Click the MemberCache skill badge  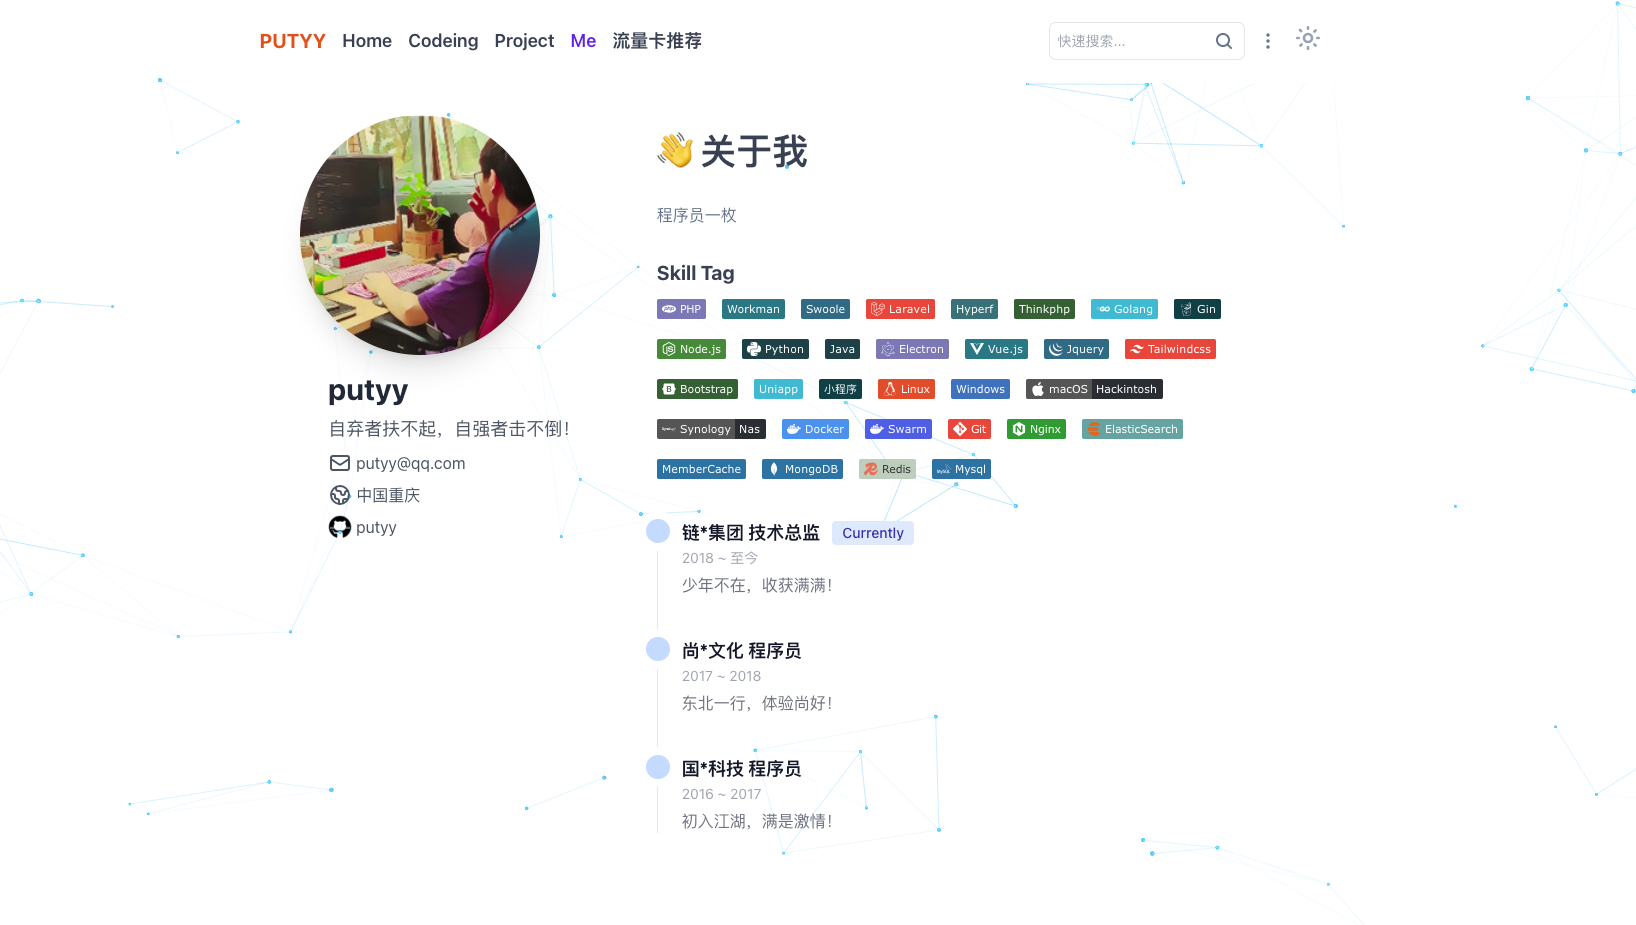pyautogui.click(x=701, y=469)
